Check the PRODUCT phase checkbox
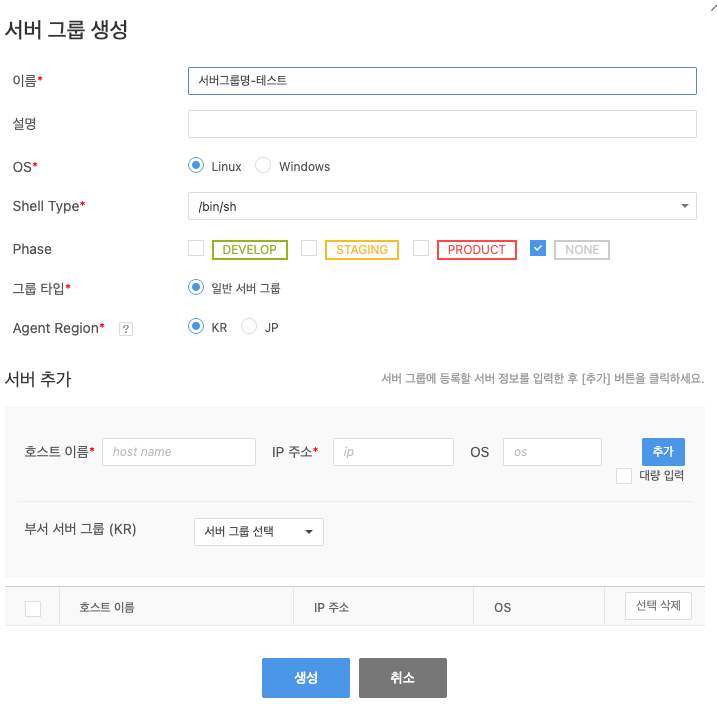The width and height of the screenshot is (717, 704). 421,248
